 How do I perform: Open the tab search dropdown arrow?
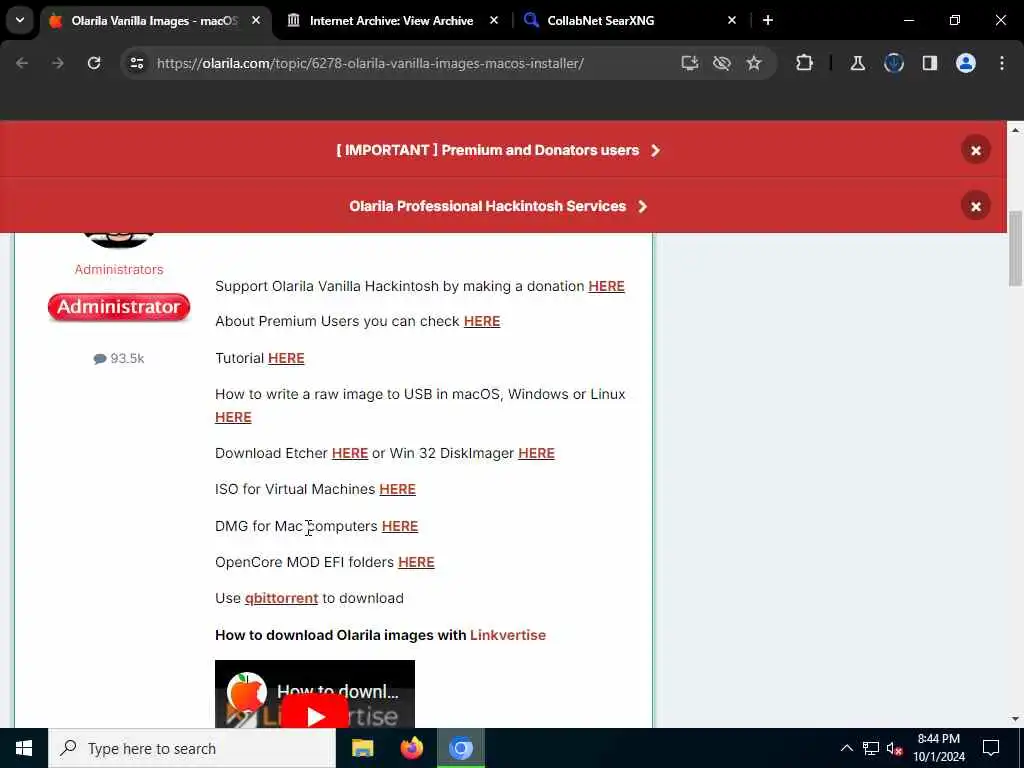click(x=20, y=20)
